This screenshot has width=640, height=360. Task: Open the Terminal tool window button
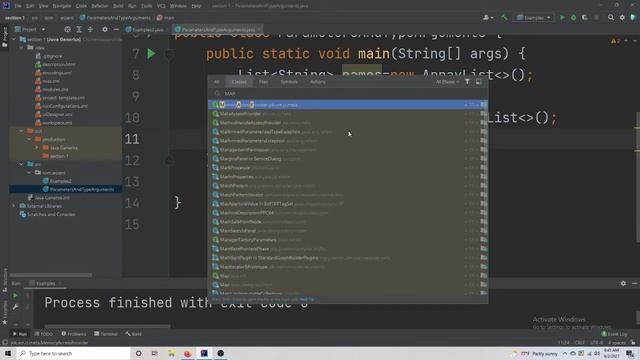coord(106,334)
